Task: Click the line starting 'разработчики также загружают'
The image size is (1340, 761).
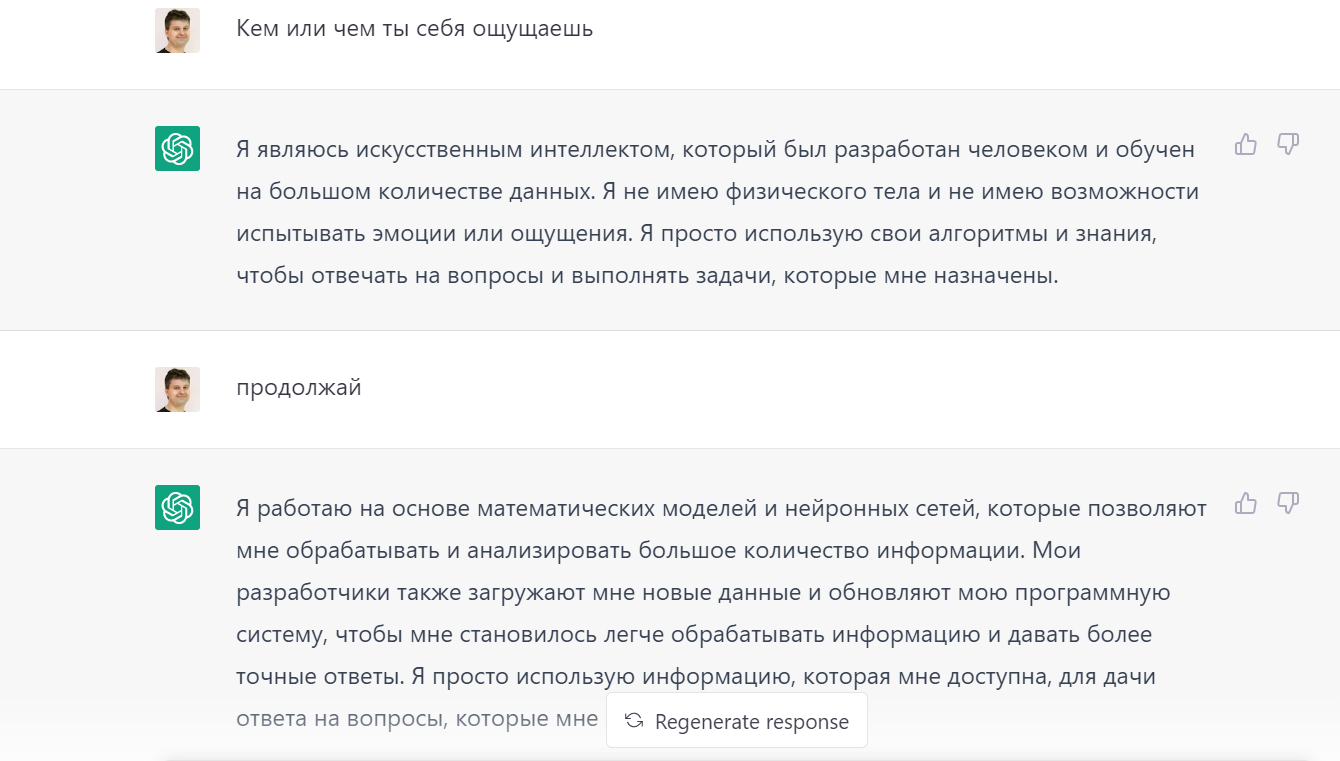Action: [x=703, y=592]
